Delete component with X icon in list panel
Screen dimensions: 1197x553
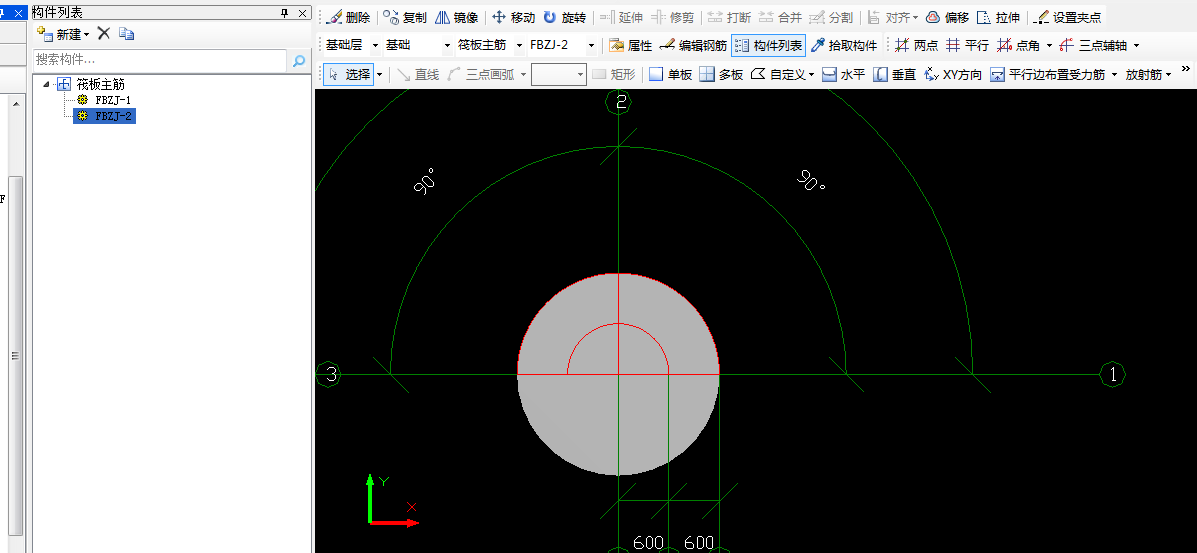click(x=104, y=34)
